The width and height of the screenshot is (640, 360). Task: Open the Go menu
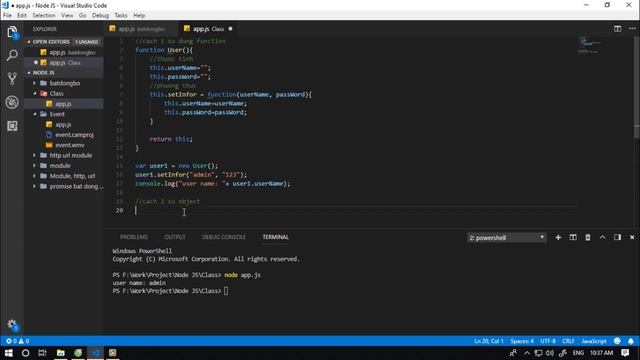pyautogui.click(x=82, y=15)
